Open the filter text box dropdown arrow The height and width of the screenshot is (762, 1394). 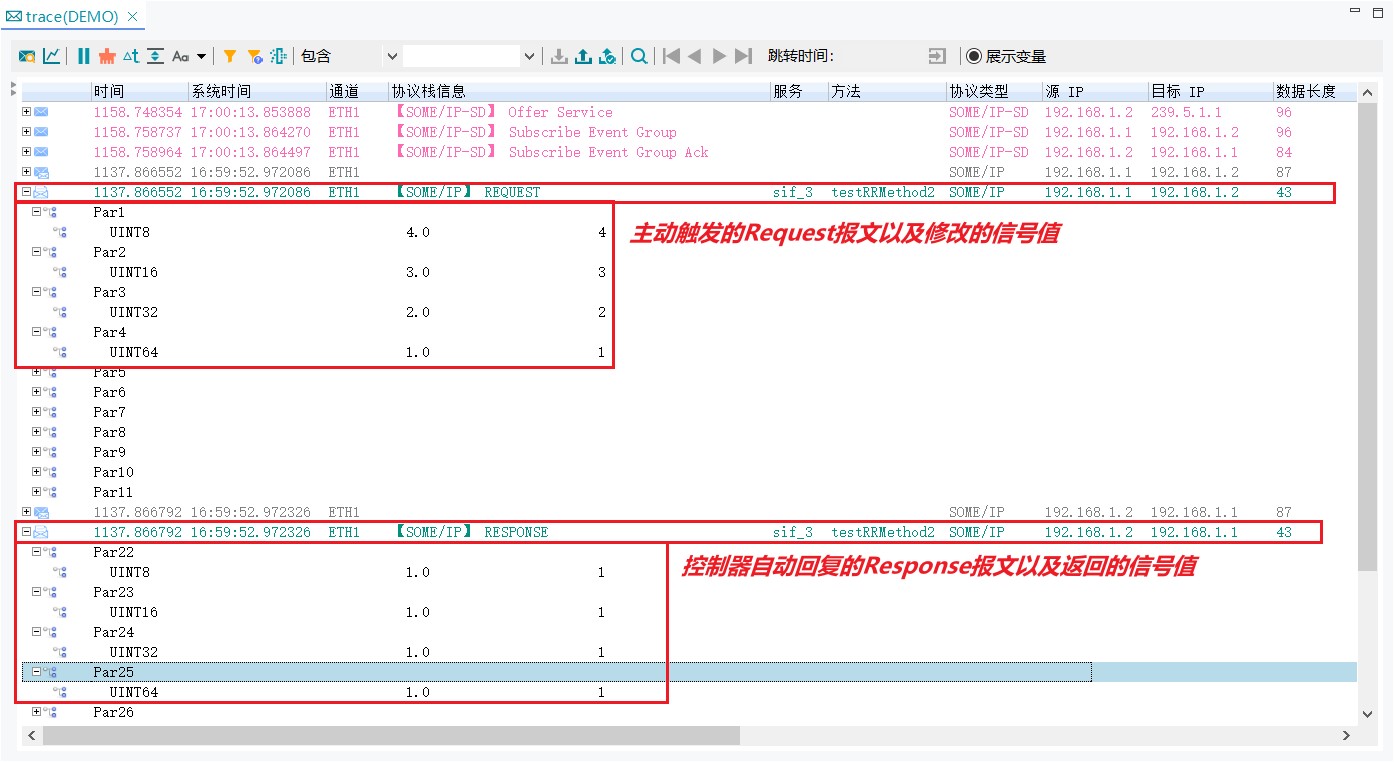point(530,57)
